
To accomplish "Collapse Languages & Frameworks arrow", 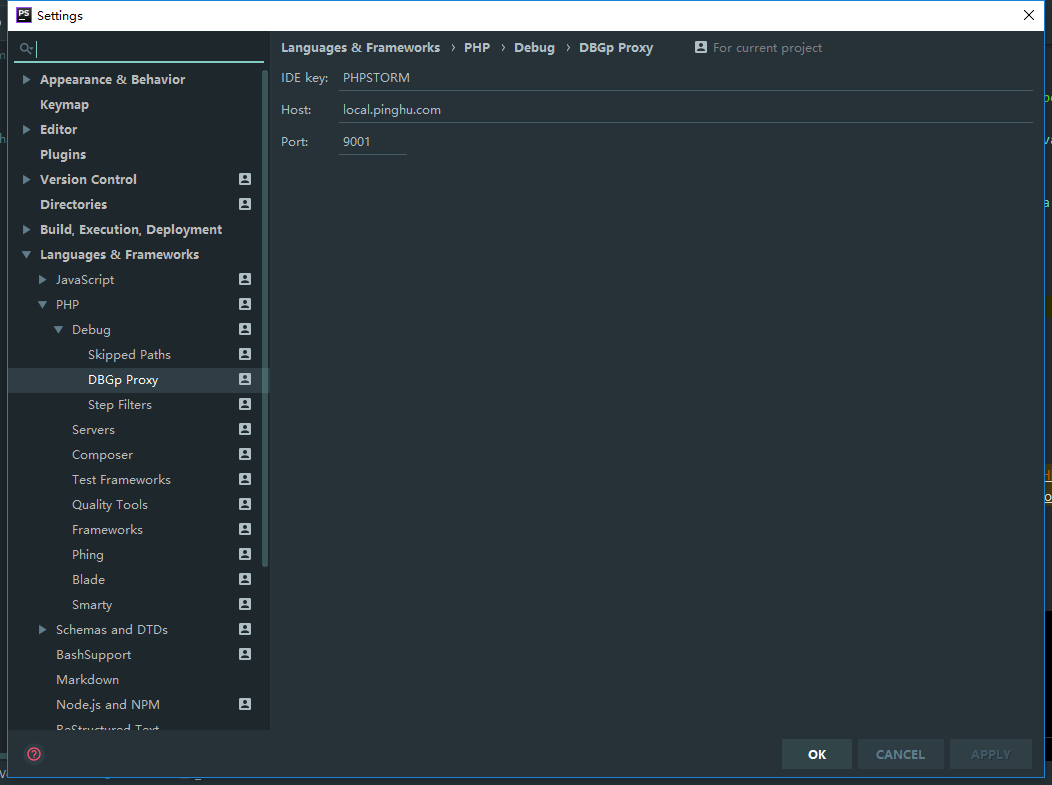I will coord(26,254).
